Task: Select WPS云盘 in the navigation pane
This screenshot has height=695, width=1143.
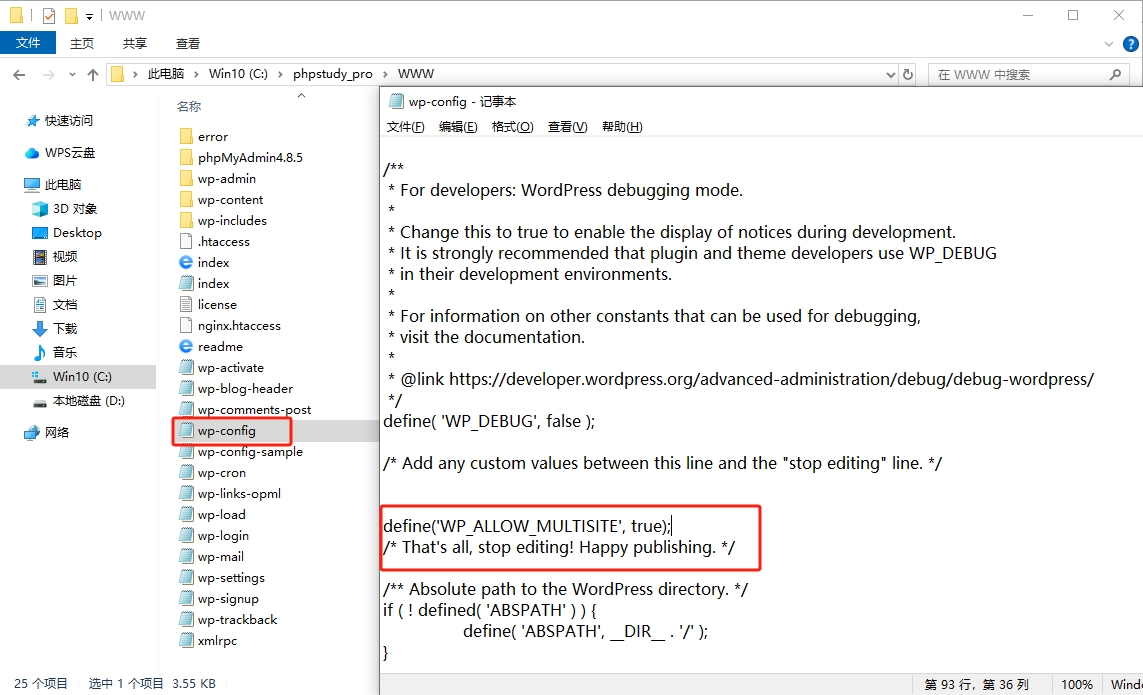Action: [70, 152]
